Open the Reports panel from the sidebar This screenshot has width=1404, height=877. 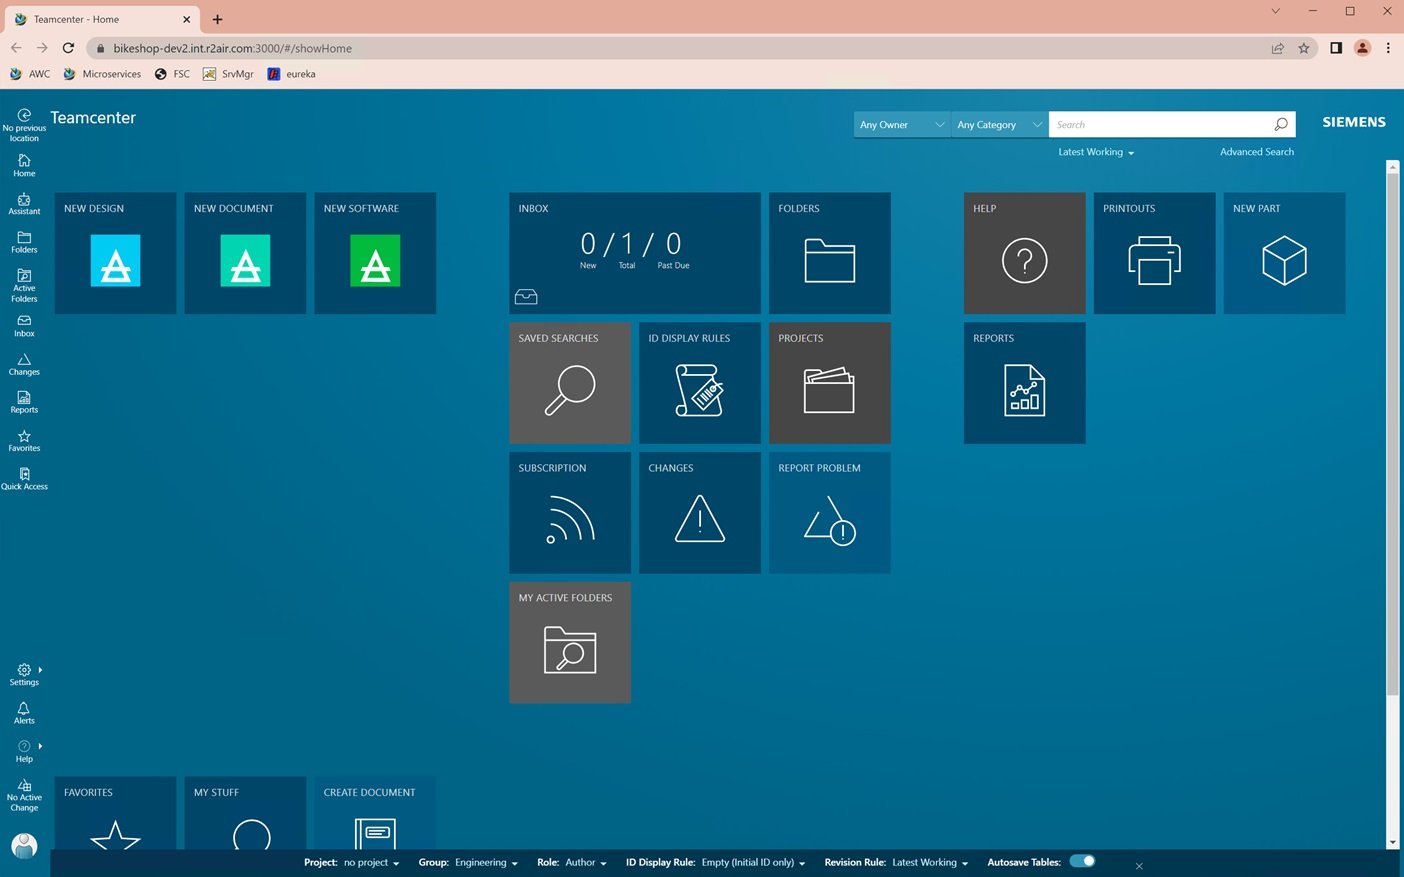coord(23,401)
